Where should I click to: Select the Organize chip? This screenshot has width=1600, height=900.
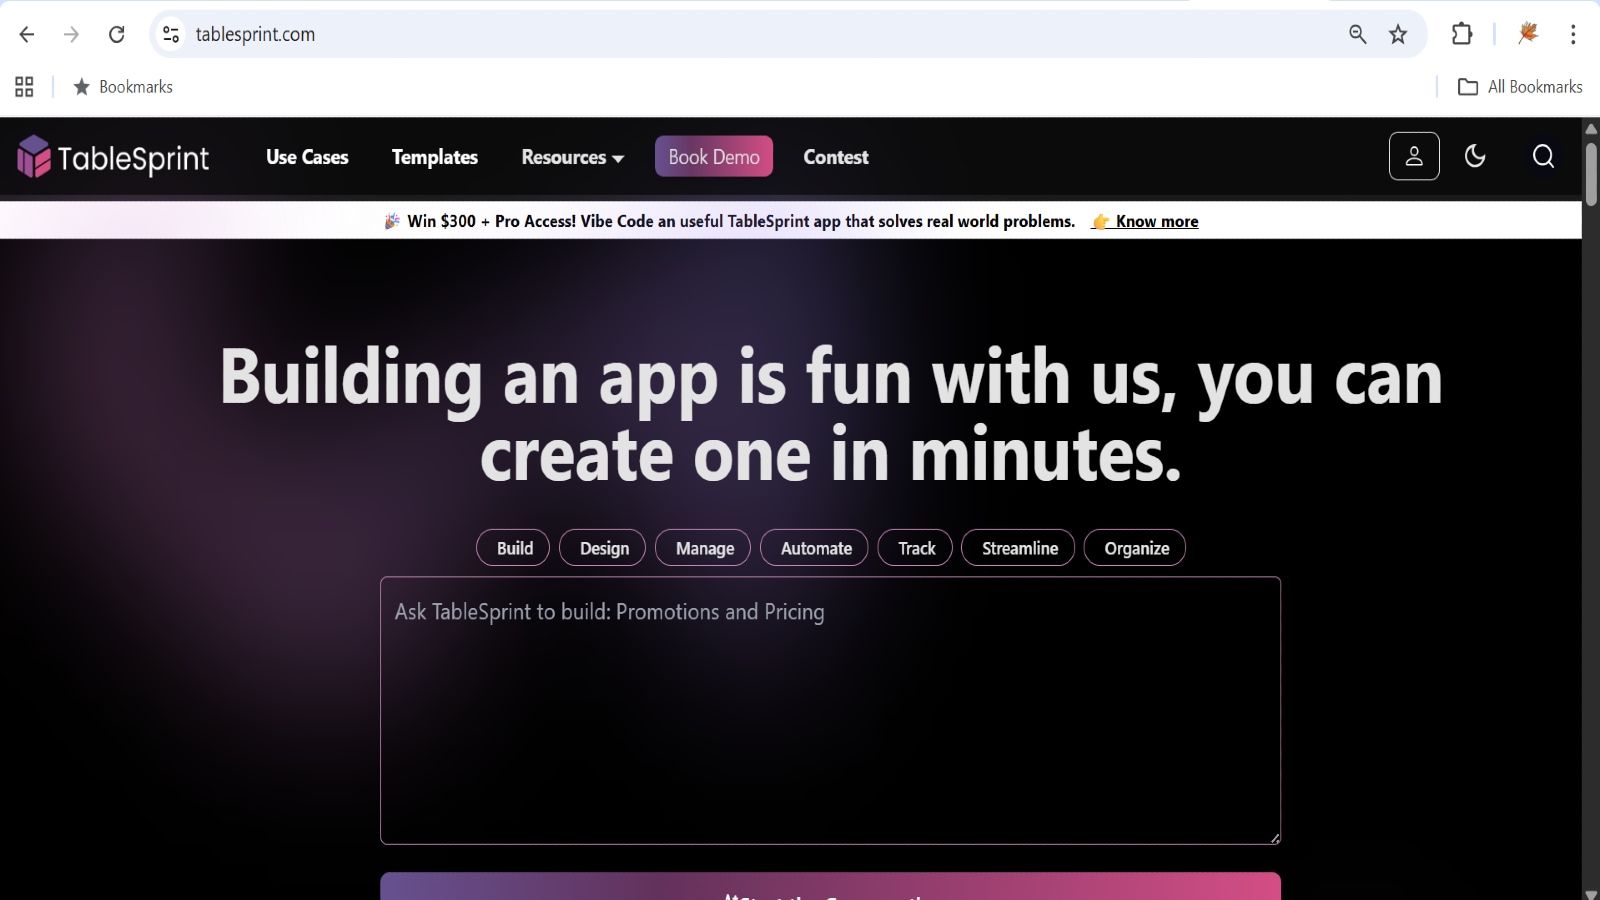coord(1135,548)
